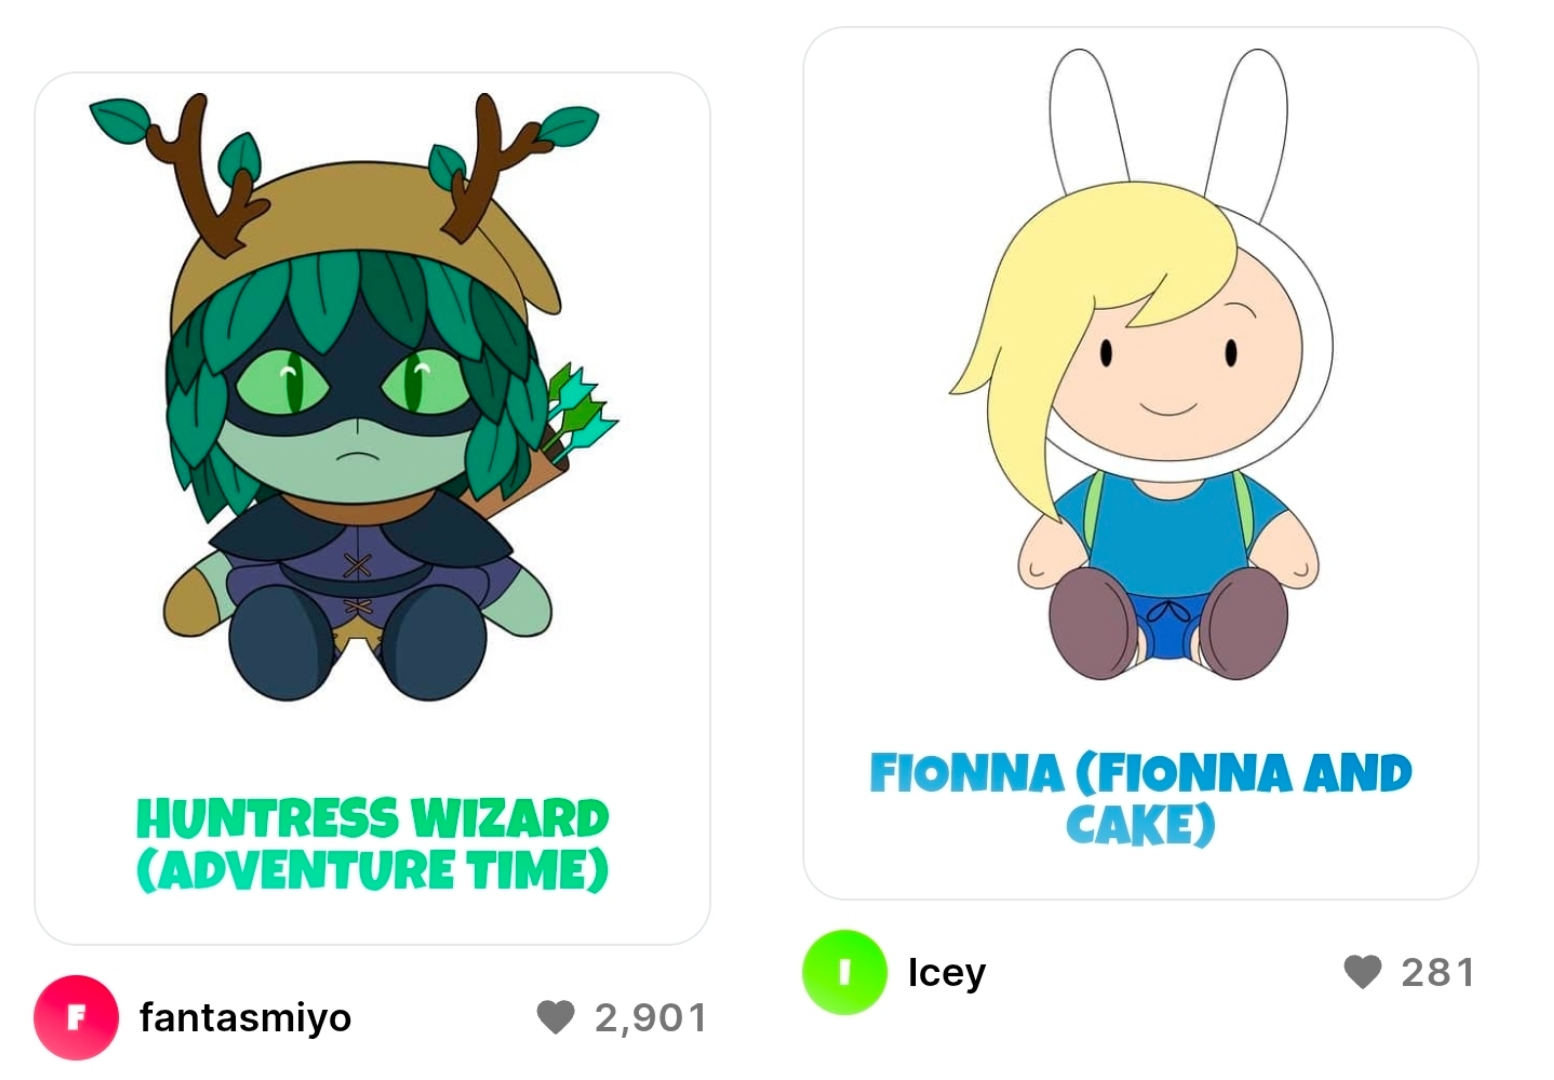This screenshot has height=1080, width=1554.
Task: Select the Huntress Wizard (Adventure Time) title
Action: (372, 844)
